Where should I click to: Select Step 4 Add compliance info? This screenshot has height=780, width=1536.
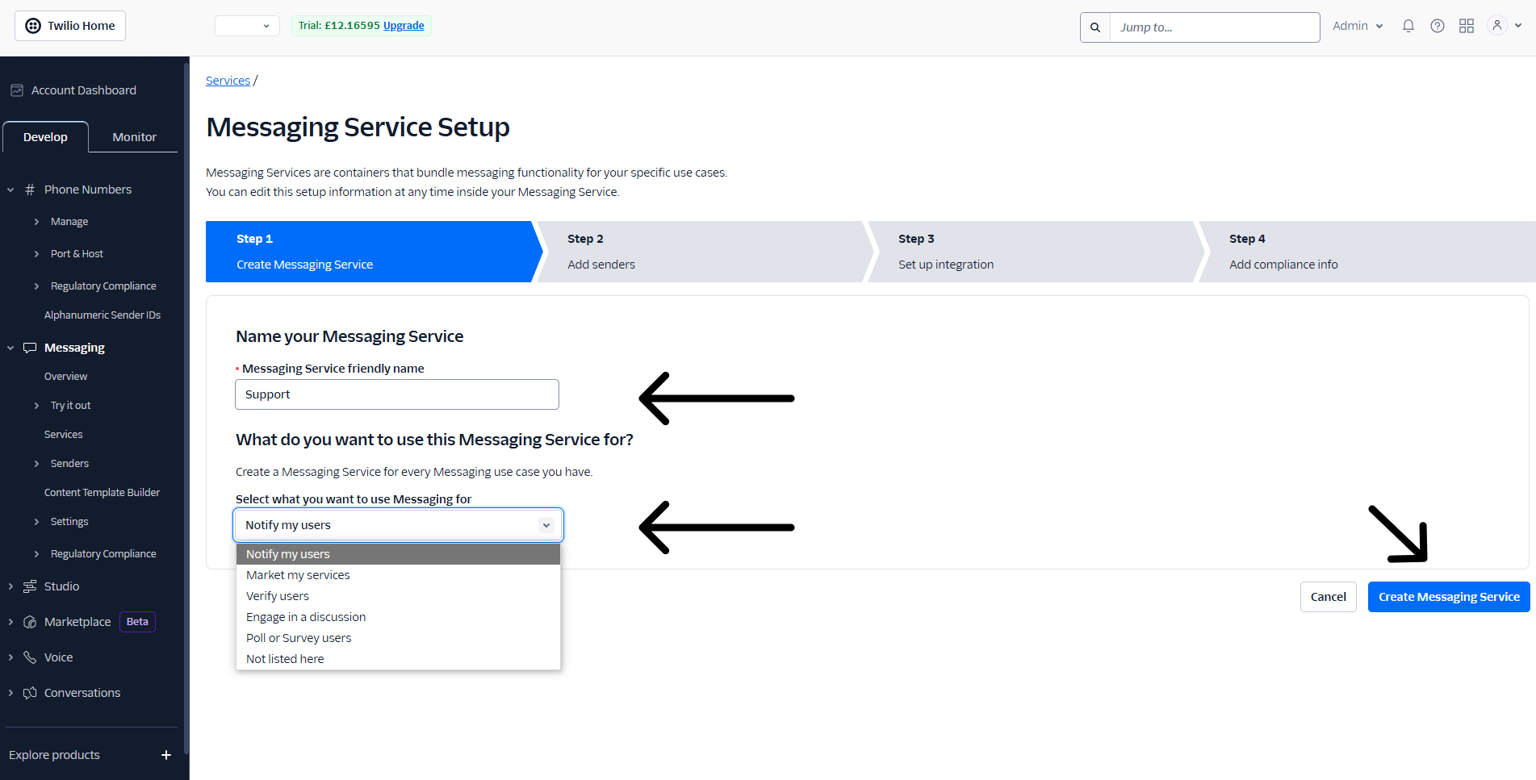click(1367, 252)
